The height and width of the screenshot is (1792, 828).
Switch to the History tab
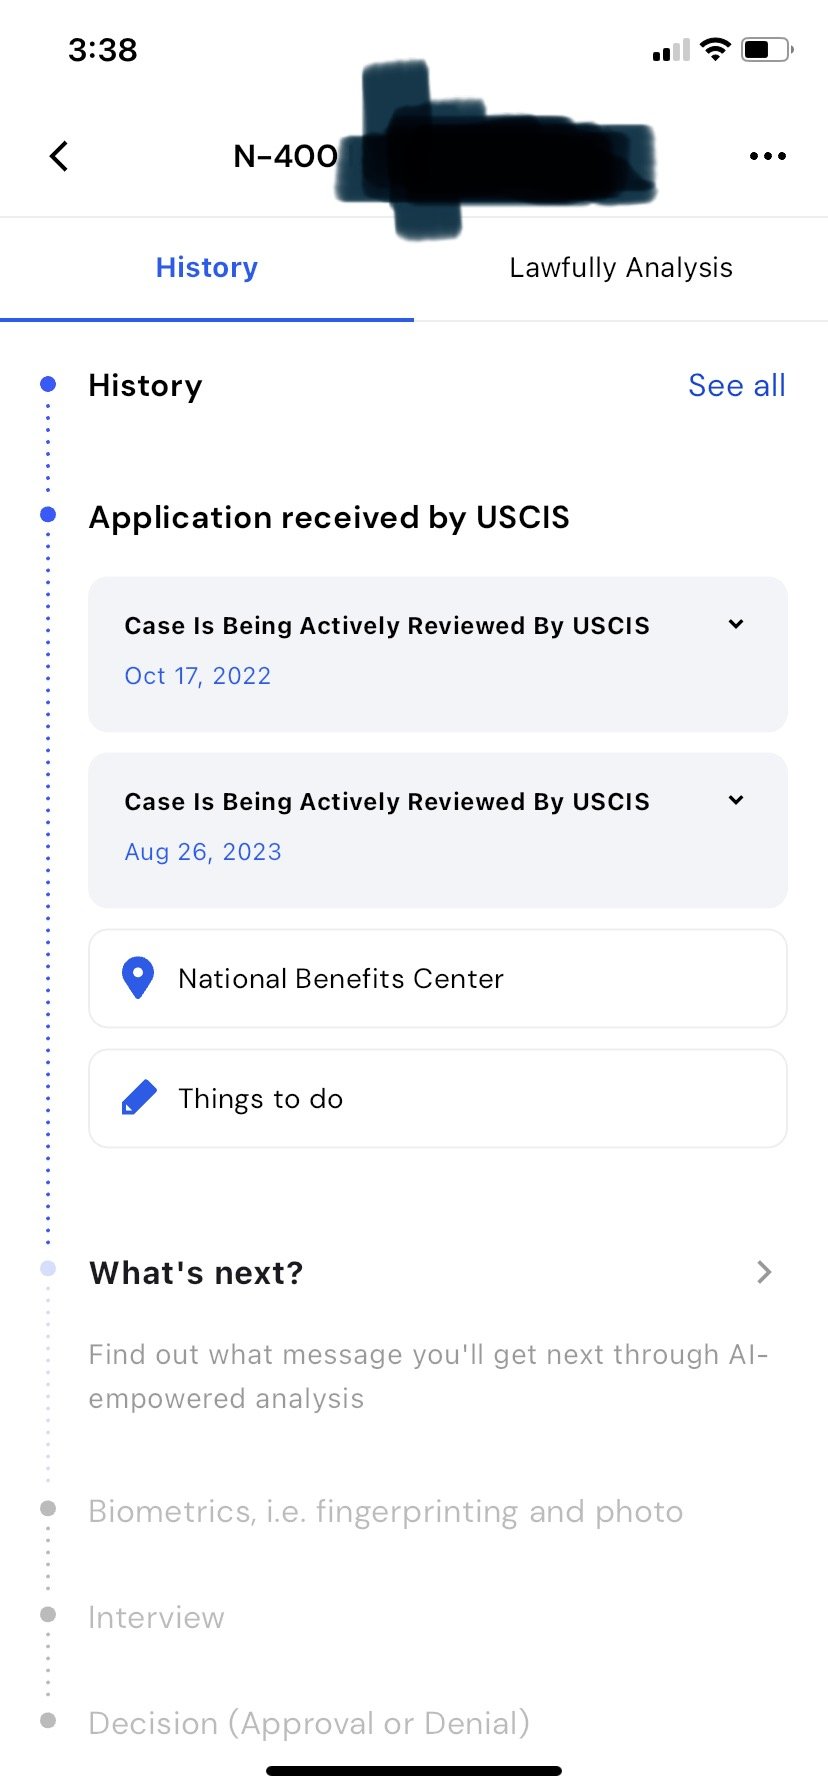click(x=207, y=268)
